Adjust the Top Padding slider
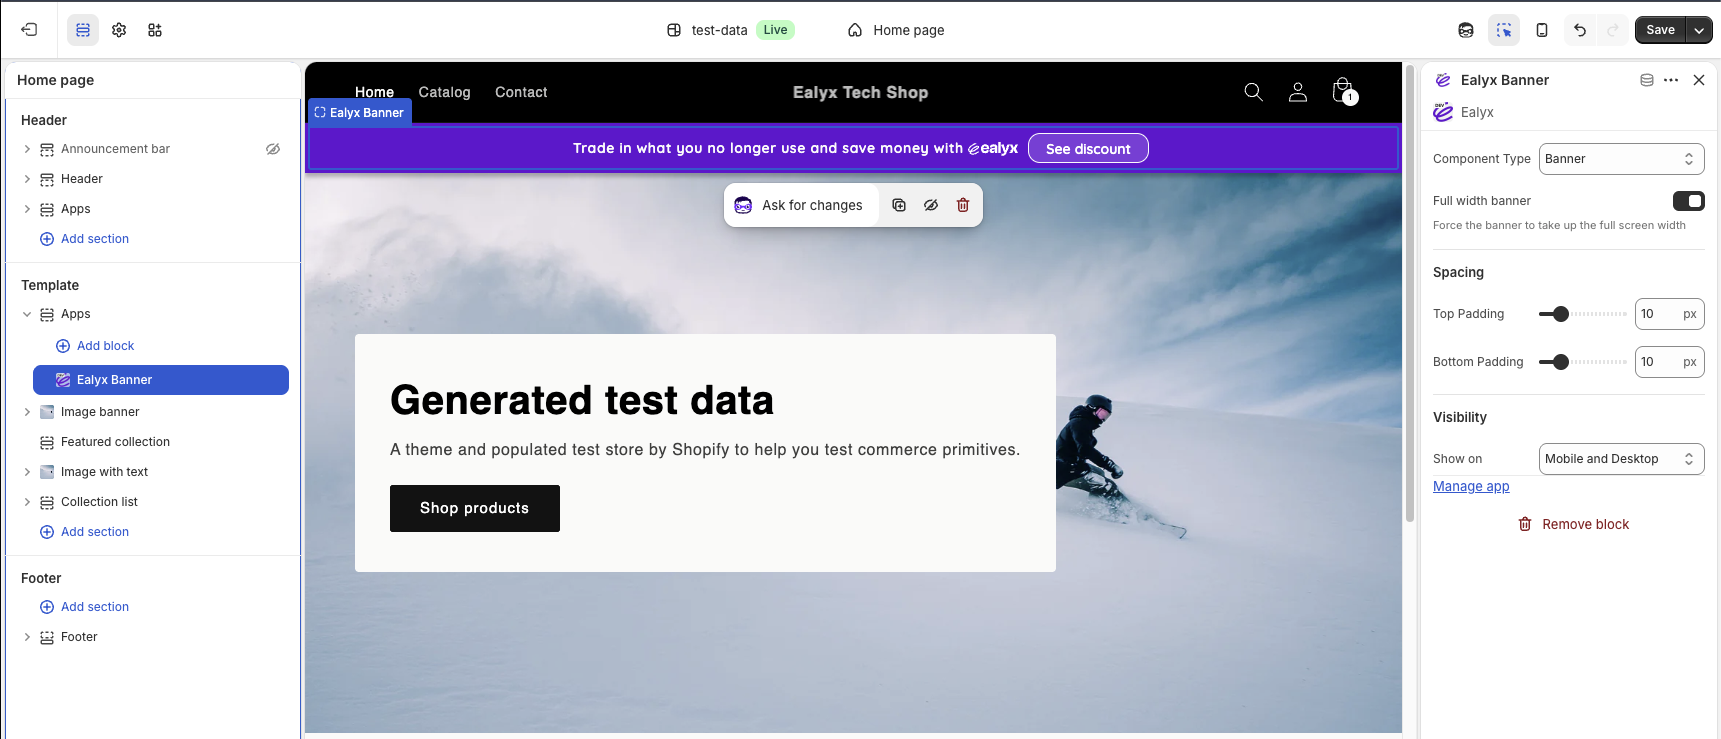 pos(1561,314)
